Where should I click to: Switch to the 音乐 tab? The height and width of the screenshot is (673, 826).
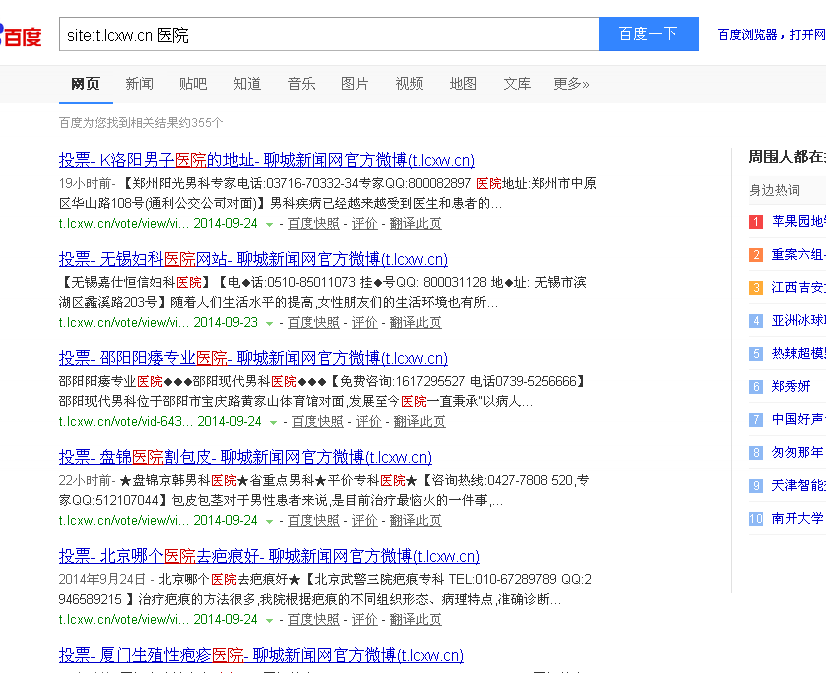(x=301, y=84)
